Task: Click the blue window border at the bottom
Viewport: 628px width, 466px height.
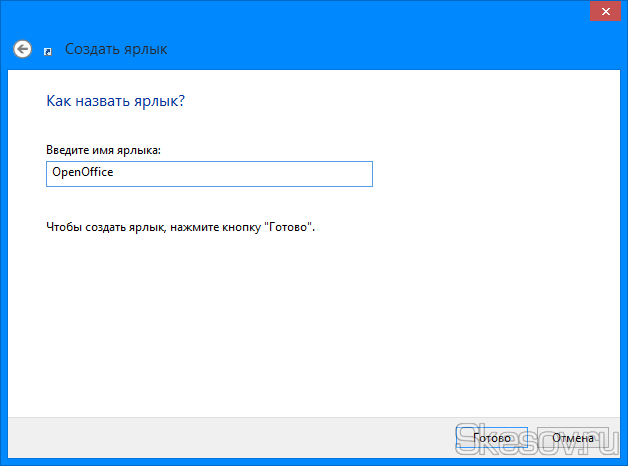Action: click(300, 461)
